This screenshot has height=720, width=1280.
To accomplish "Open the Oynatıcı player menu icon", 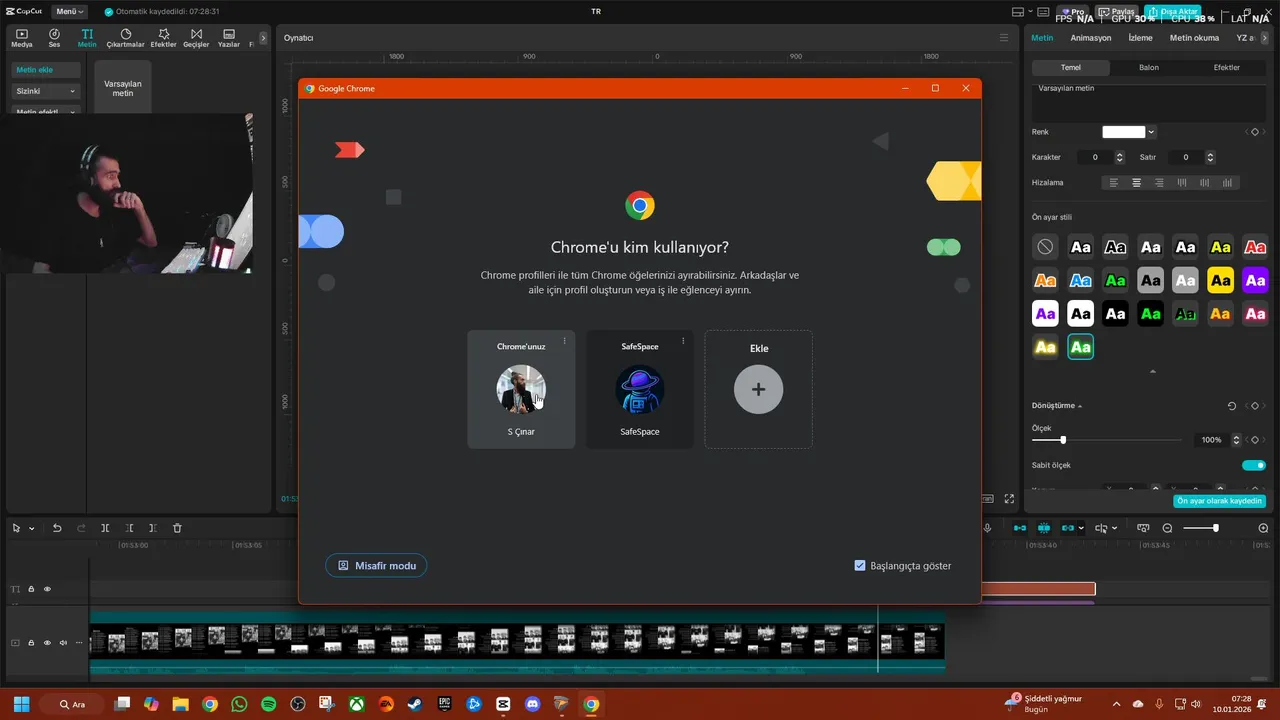I will 1004,38.
